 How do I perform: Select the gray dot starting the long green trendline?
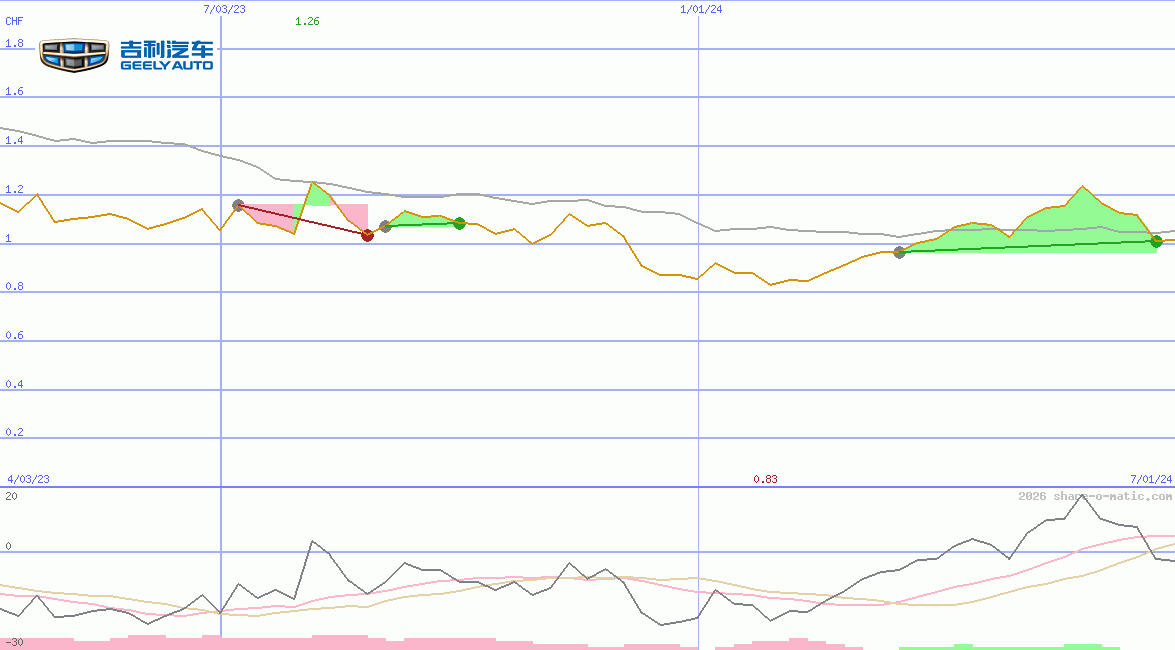pos(898,253)
